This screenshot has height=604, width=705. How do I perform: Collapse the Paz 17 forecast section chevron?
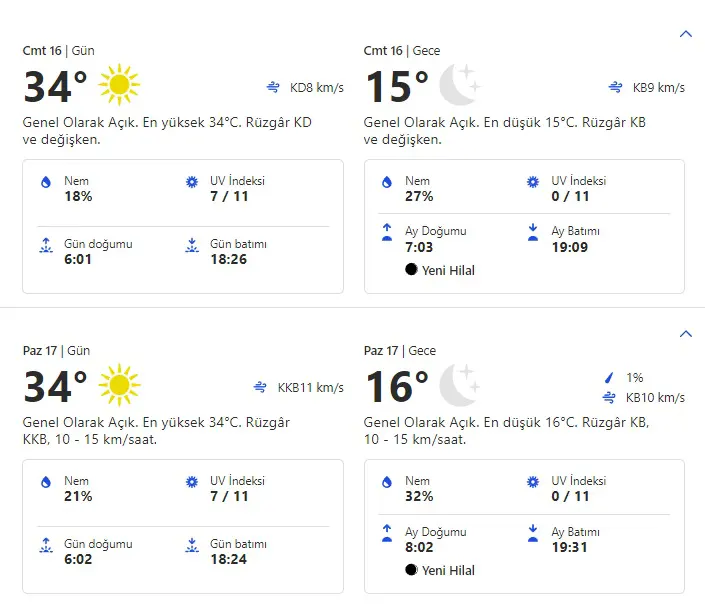pos(685,333)
